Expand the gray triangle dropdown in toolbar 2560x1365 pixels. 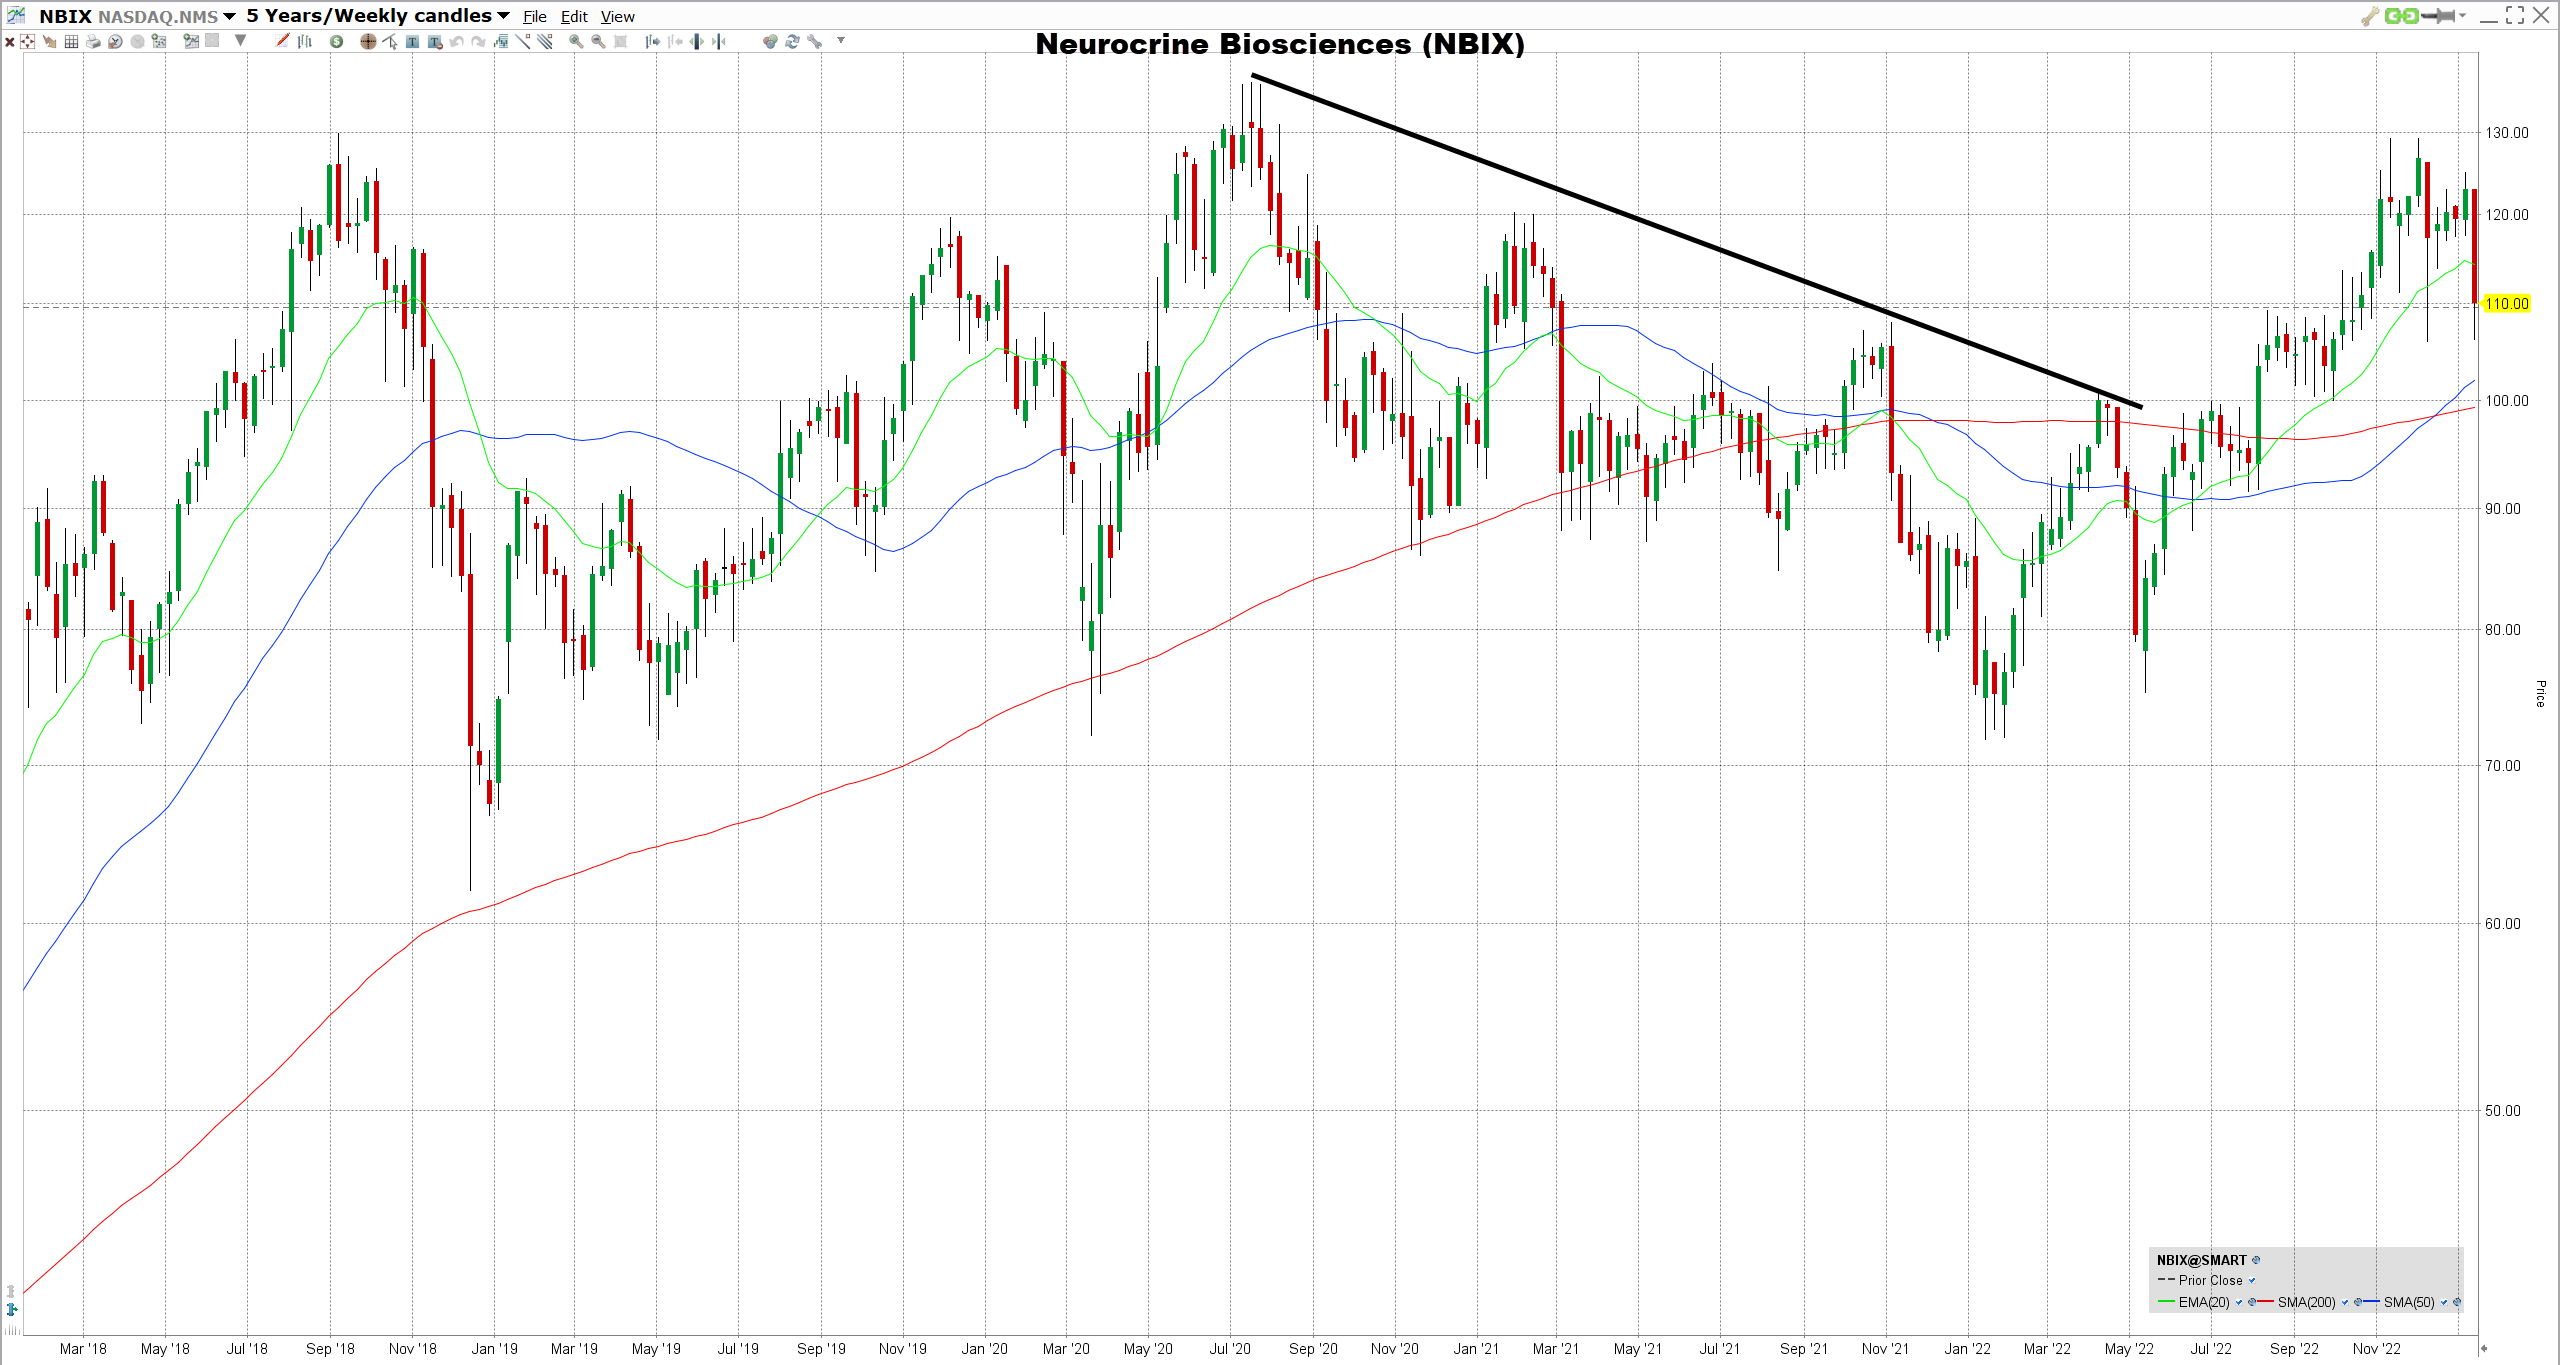click(240, 40)
